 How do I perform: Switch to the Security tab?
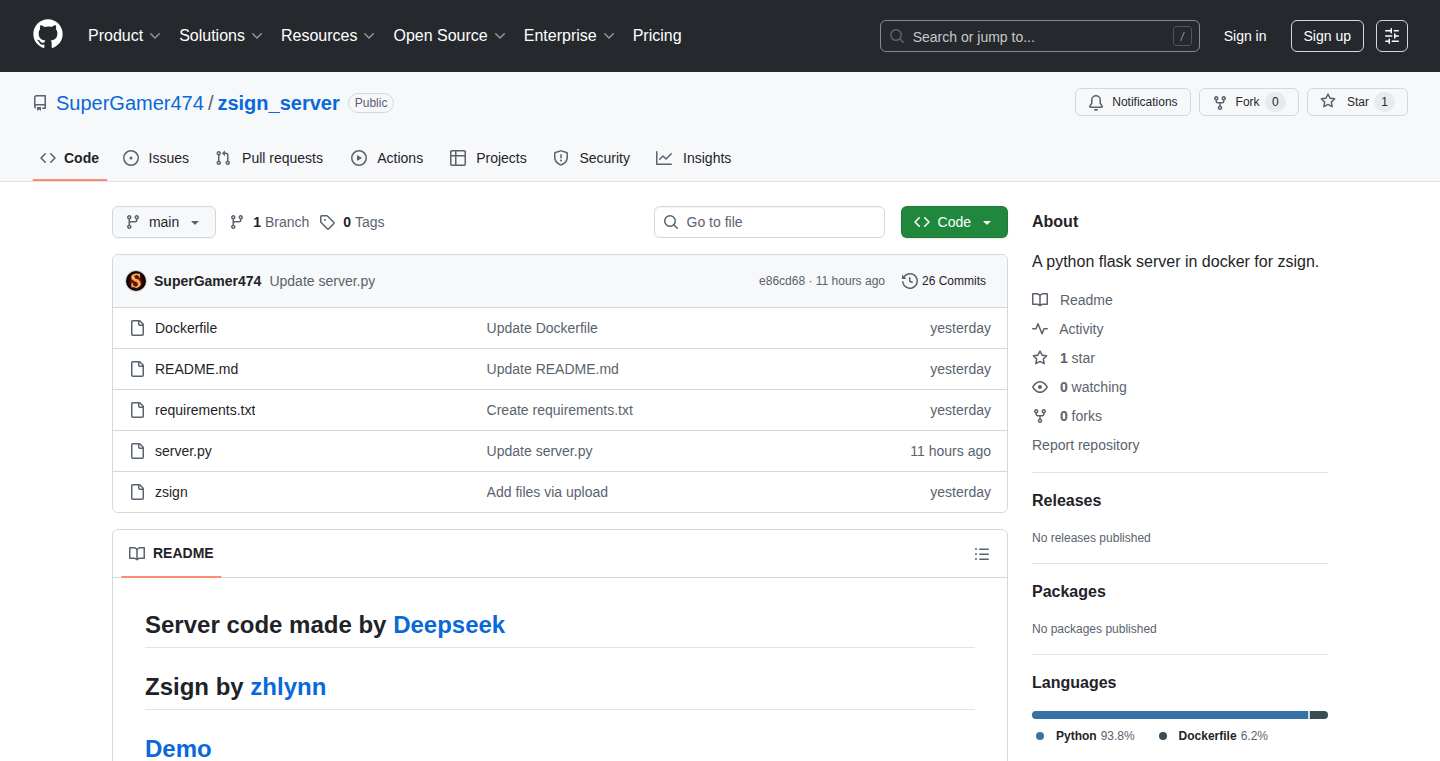pyautogui.click(x=592, y=158)
